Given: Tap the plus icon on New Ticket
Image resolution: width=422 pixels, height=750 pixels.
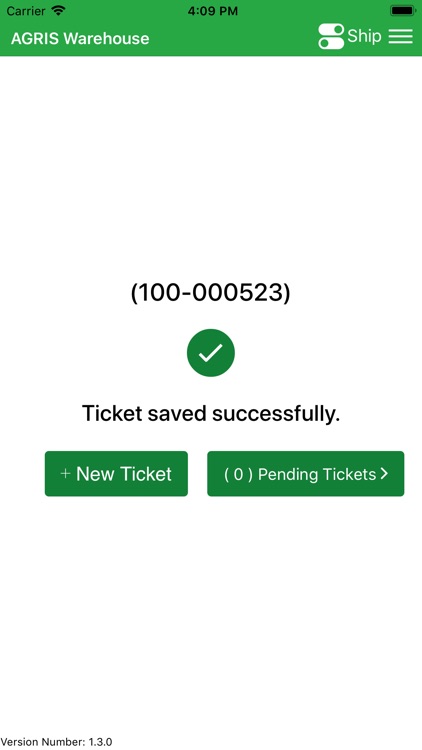Looking at the screenshot, I should [x=65, y=474].
